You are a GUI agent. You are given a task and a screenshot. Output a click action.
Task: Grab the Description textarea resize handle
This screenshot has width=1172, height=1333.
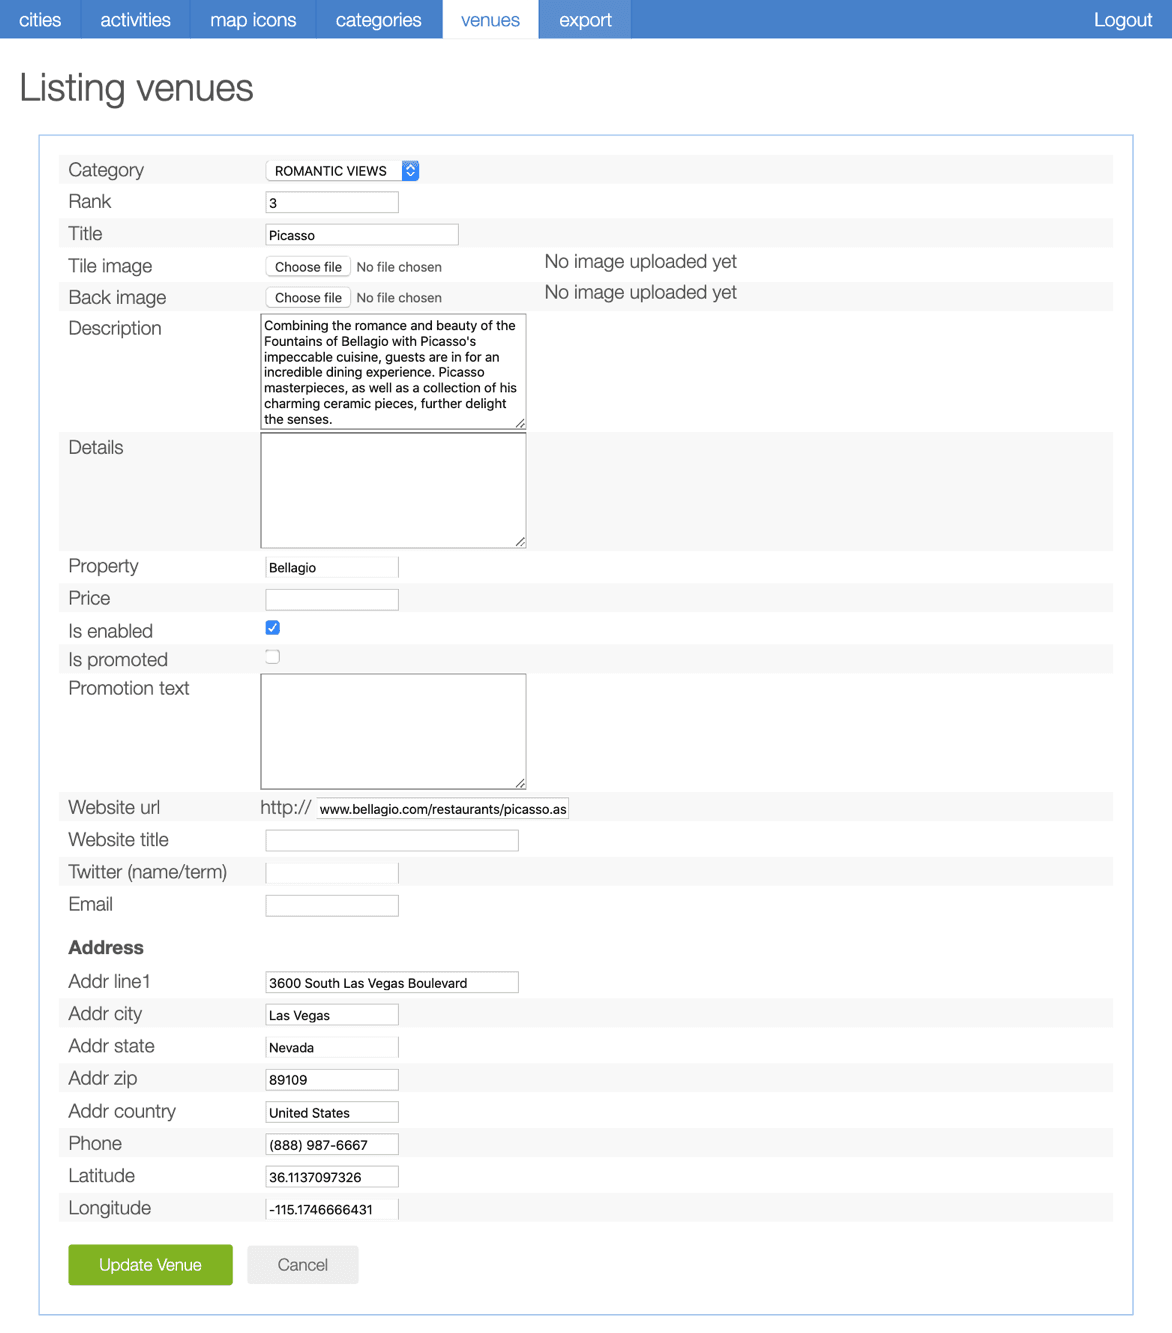coord(520,424)
